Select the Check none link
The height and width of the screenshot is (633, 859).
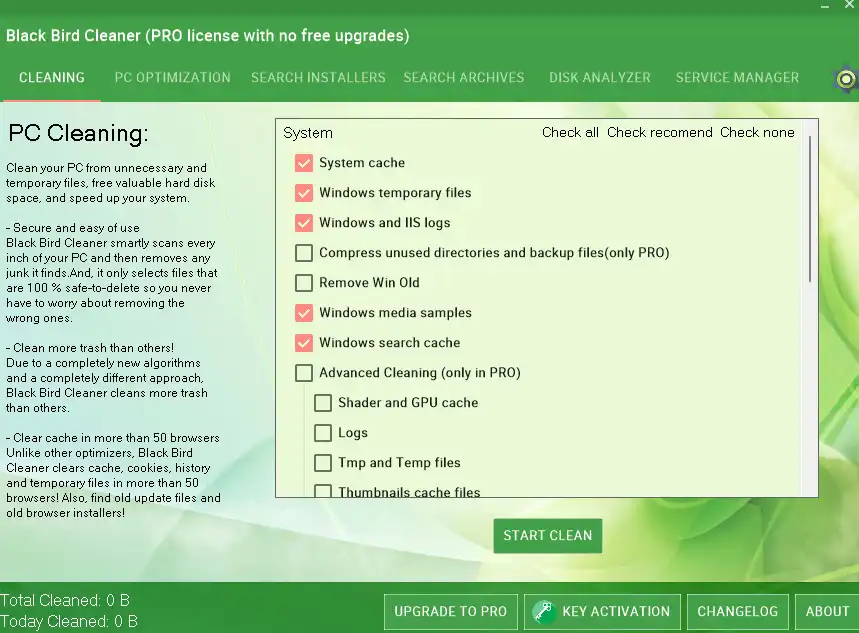[x=757, y=132]
